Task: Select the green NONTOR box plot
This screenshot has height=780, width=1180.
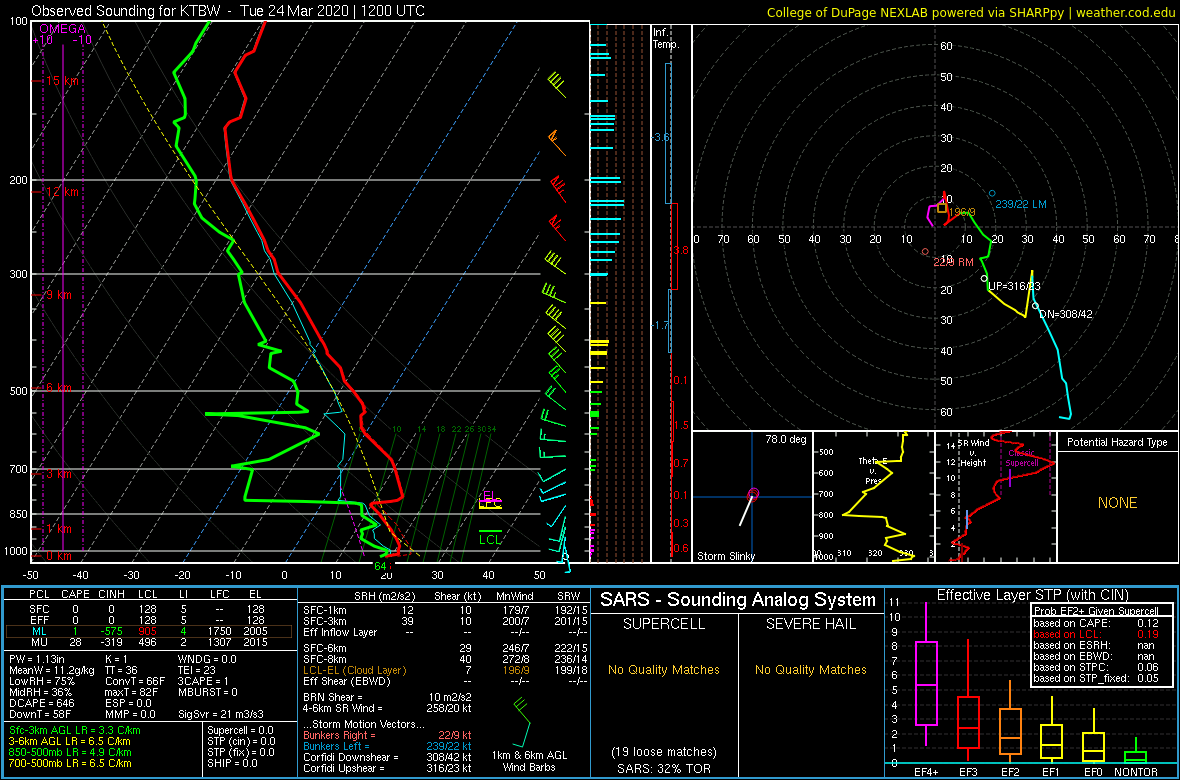Action: (1136, 748)
